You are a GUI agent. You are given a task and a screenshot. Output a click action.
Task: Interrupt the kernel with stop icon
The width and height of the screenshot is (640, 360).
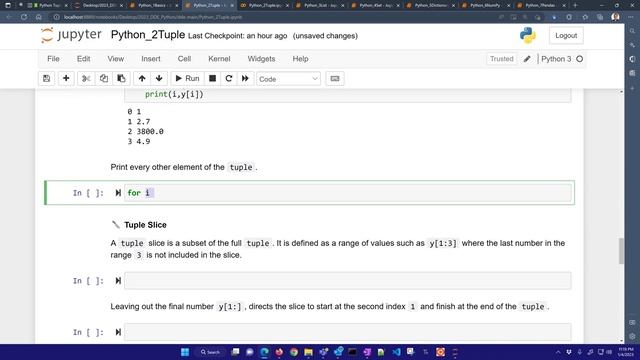(x=212, y=78)
